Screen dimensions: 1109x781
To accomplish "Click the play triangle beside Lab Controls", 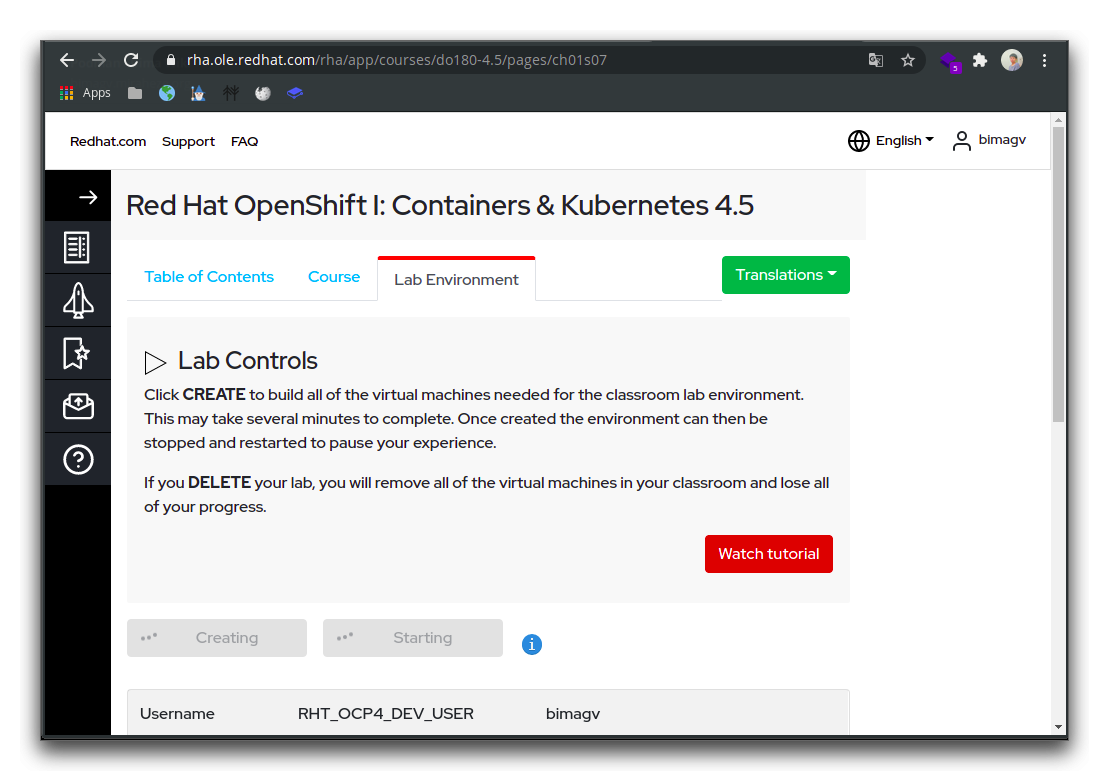I will [155, 363].
